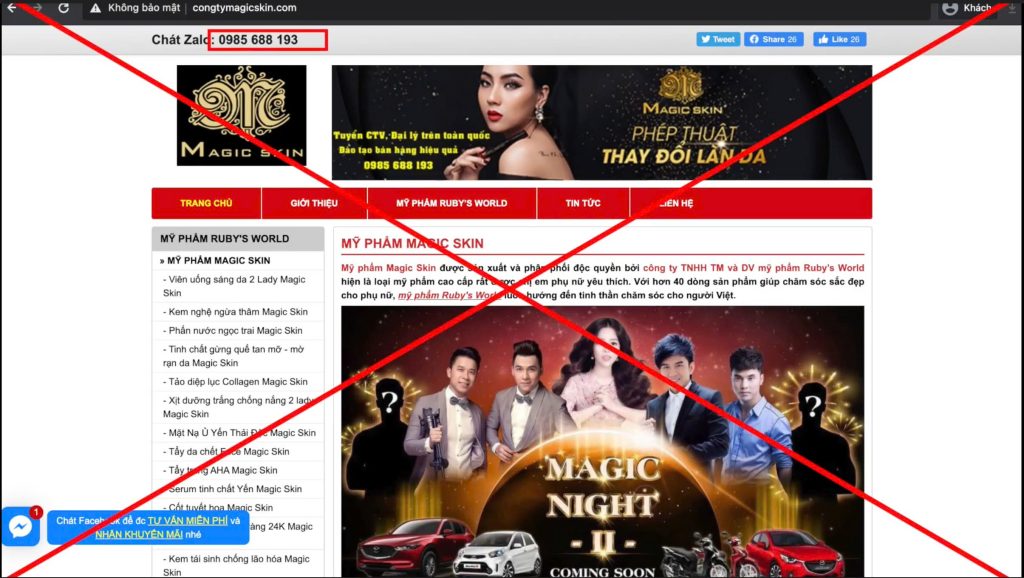
Task: Click the guest profile avatar icon
Action: [x=949, y=8]
